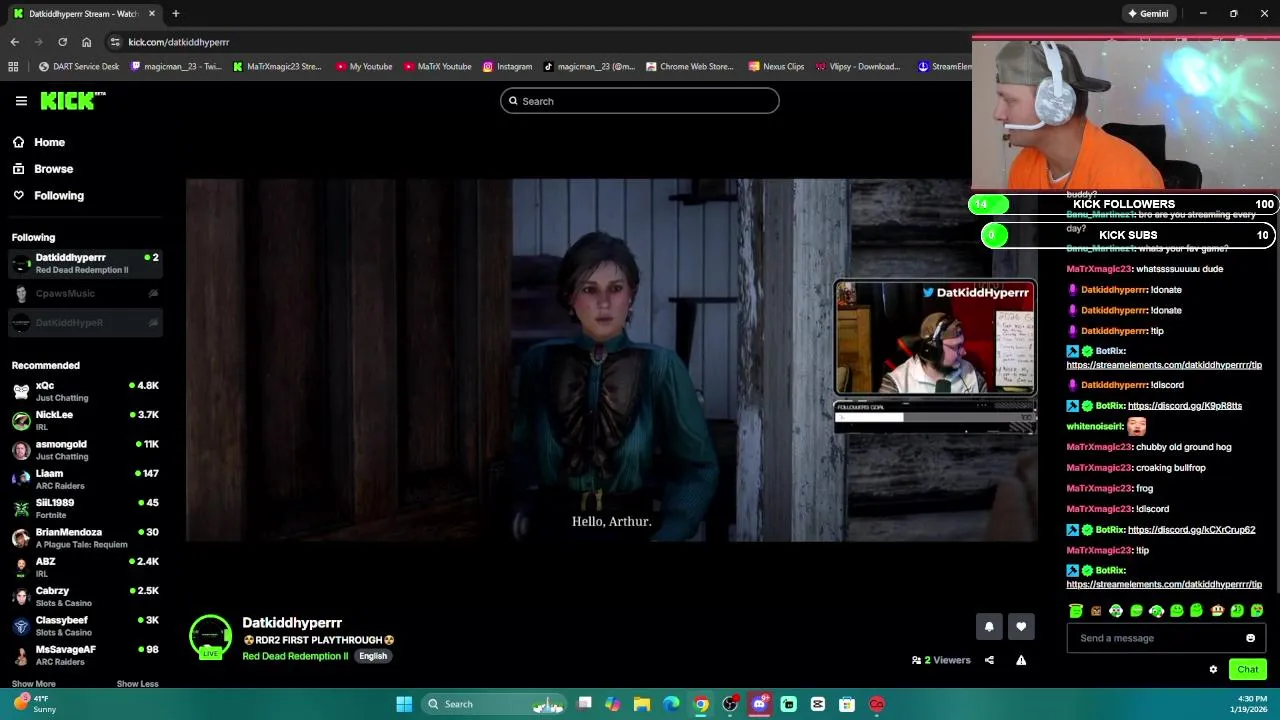Open Chrome Web Store bookmark
This screenshot has width=1280, height=720.
click(x=690, y=67)
